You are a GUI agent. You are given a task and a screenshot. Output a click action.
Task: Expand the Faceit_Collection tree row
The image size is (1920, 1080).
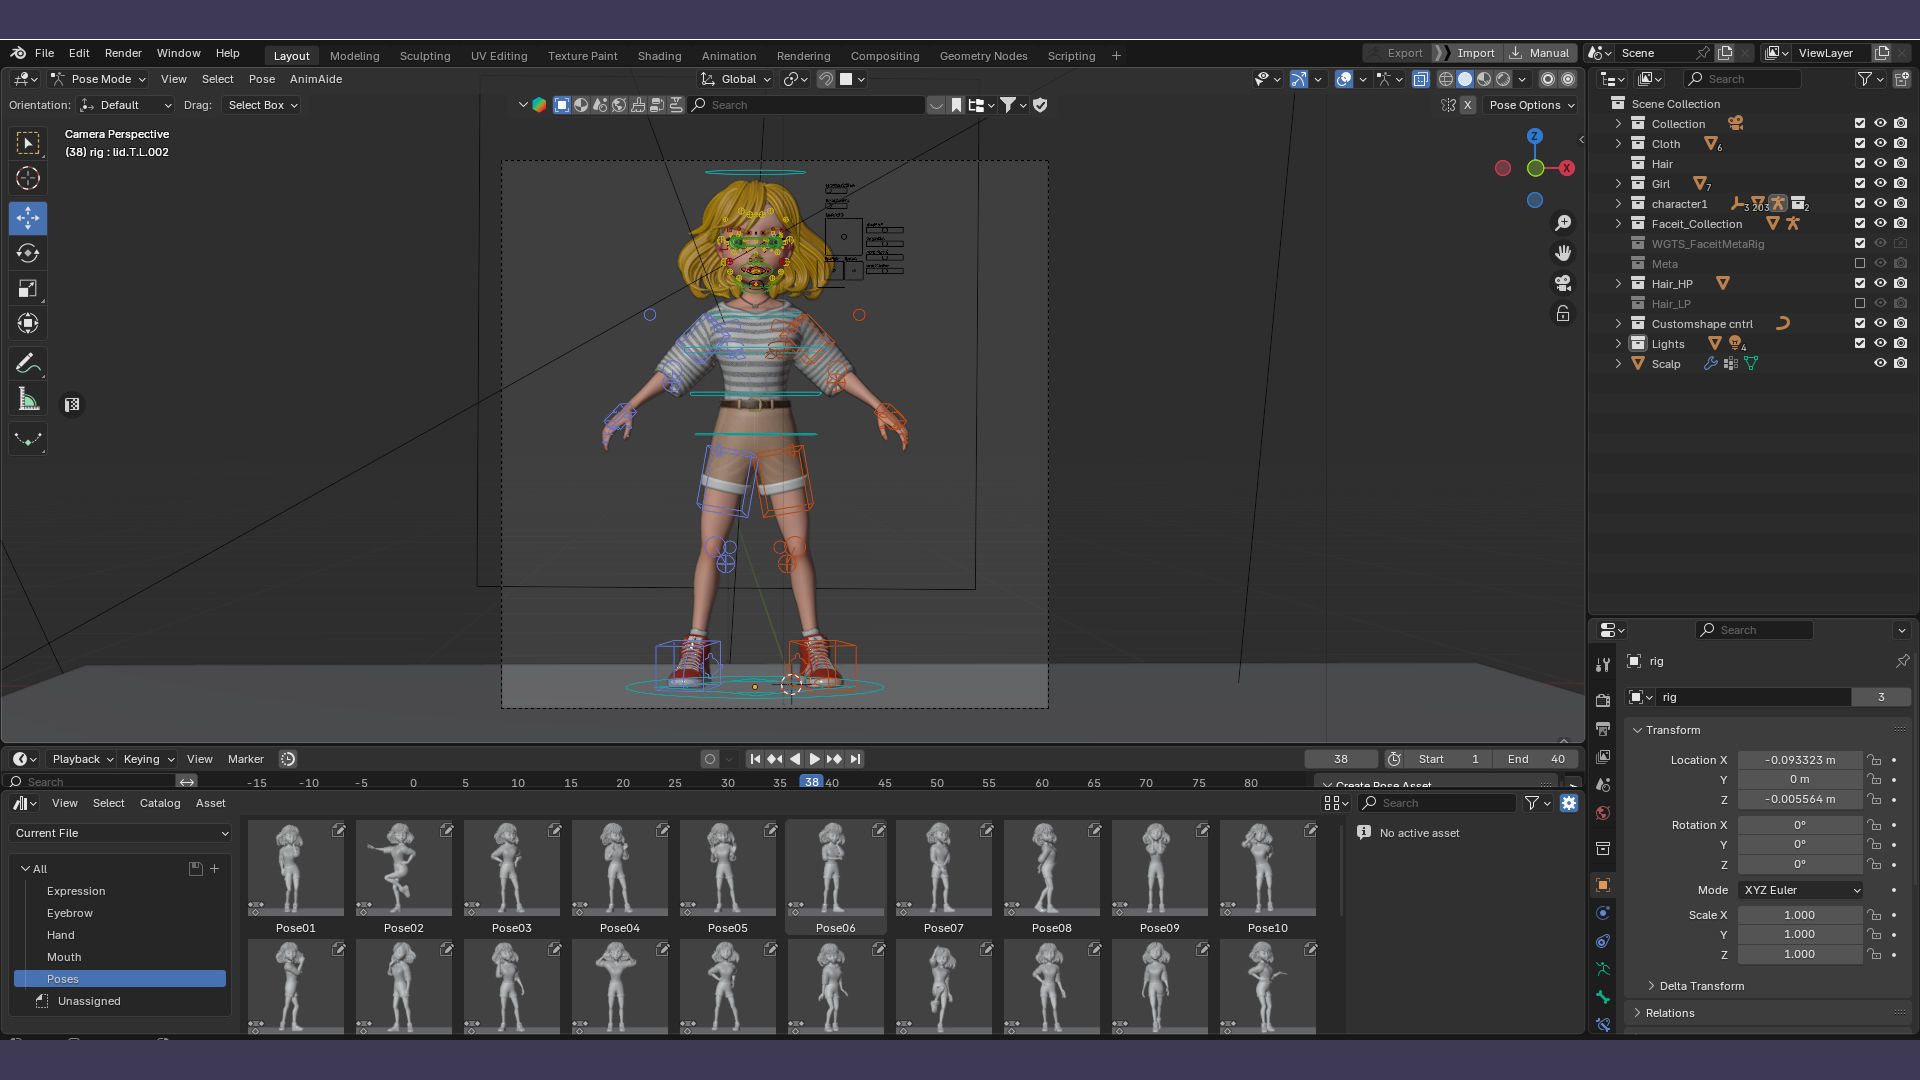click(x=1618, y=223)
